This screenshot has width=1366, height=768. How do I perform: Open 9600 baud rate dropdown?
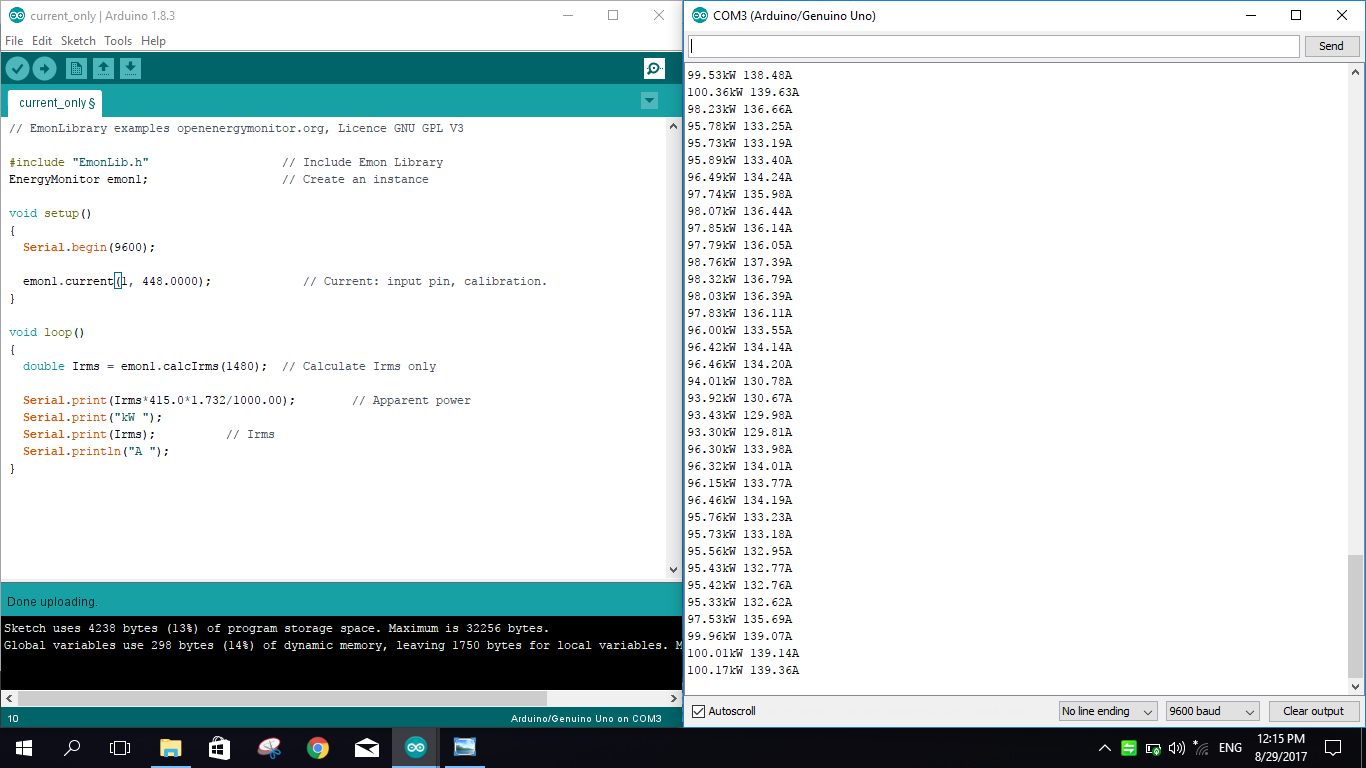[x=1213, y=711]
